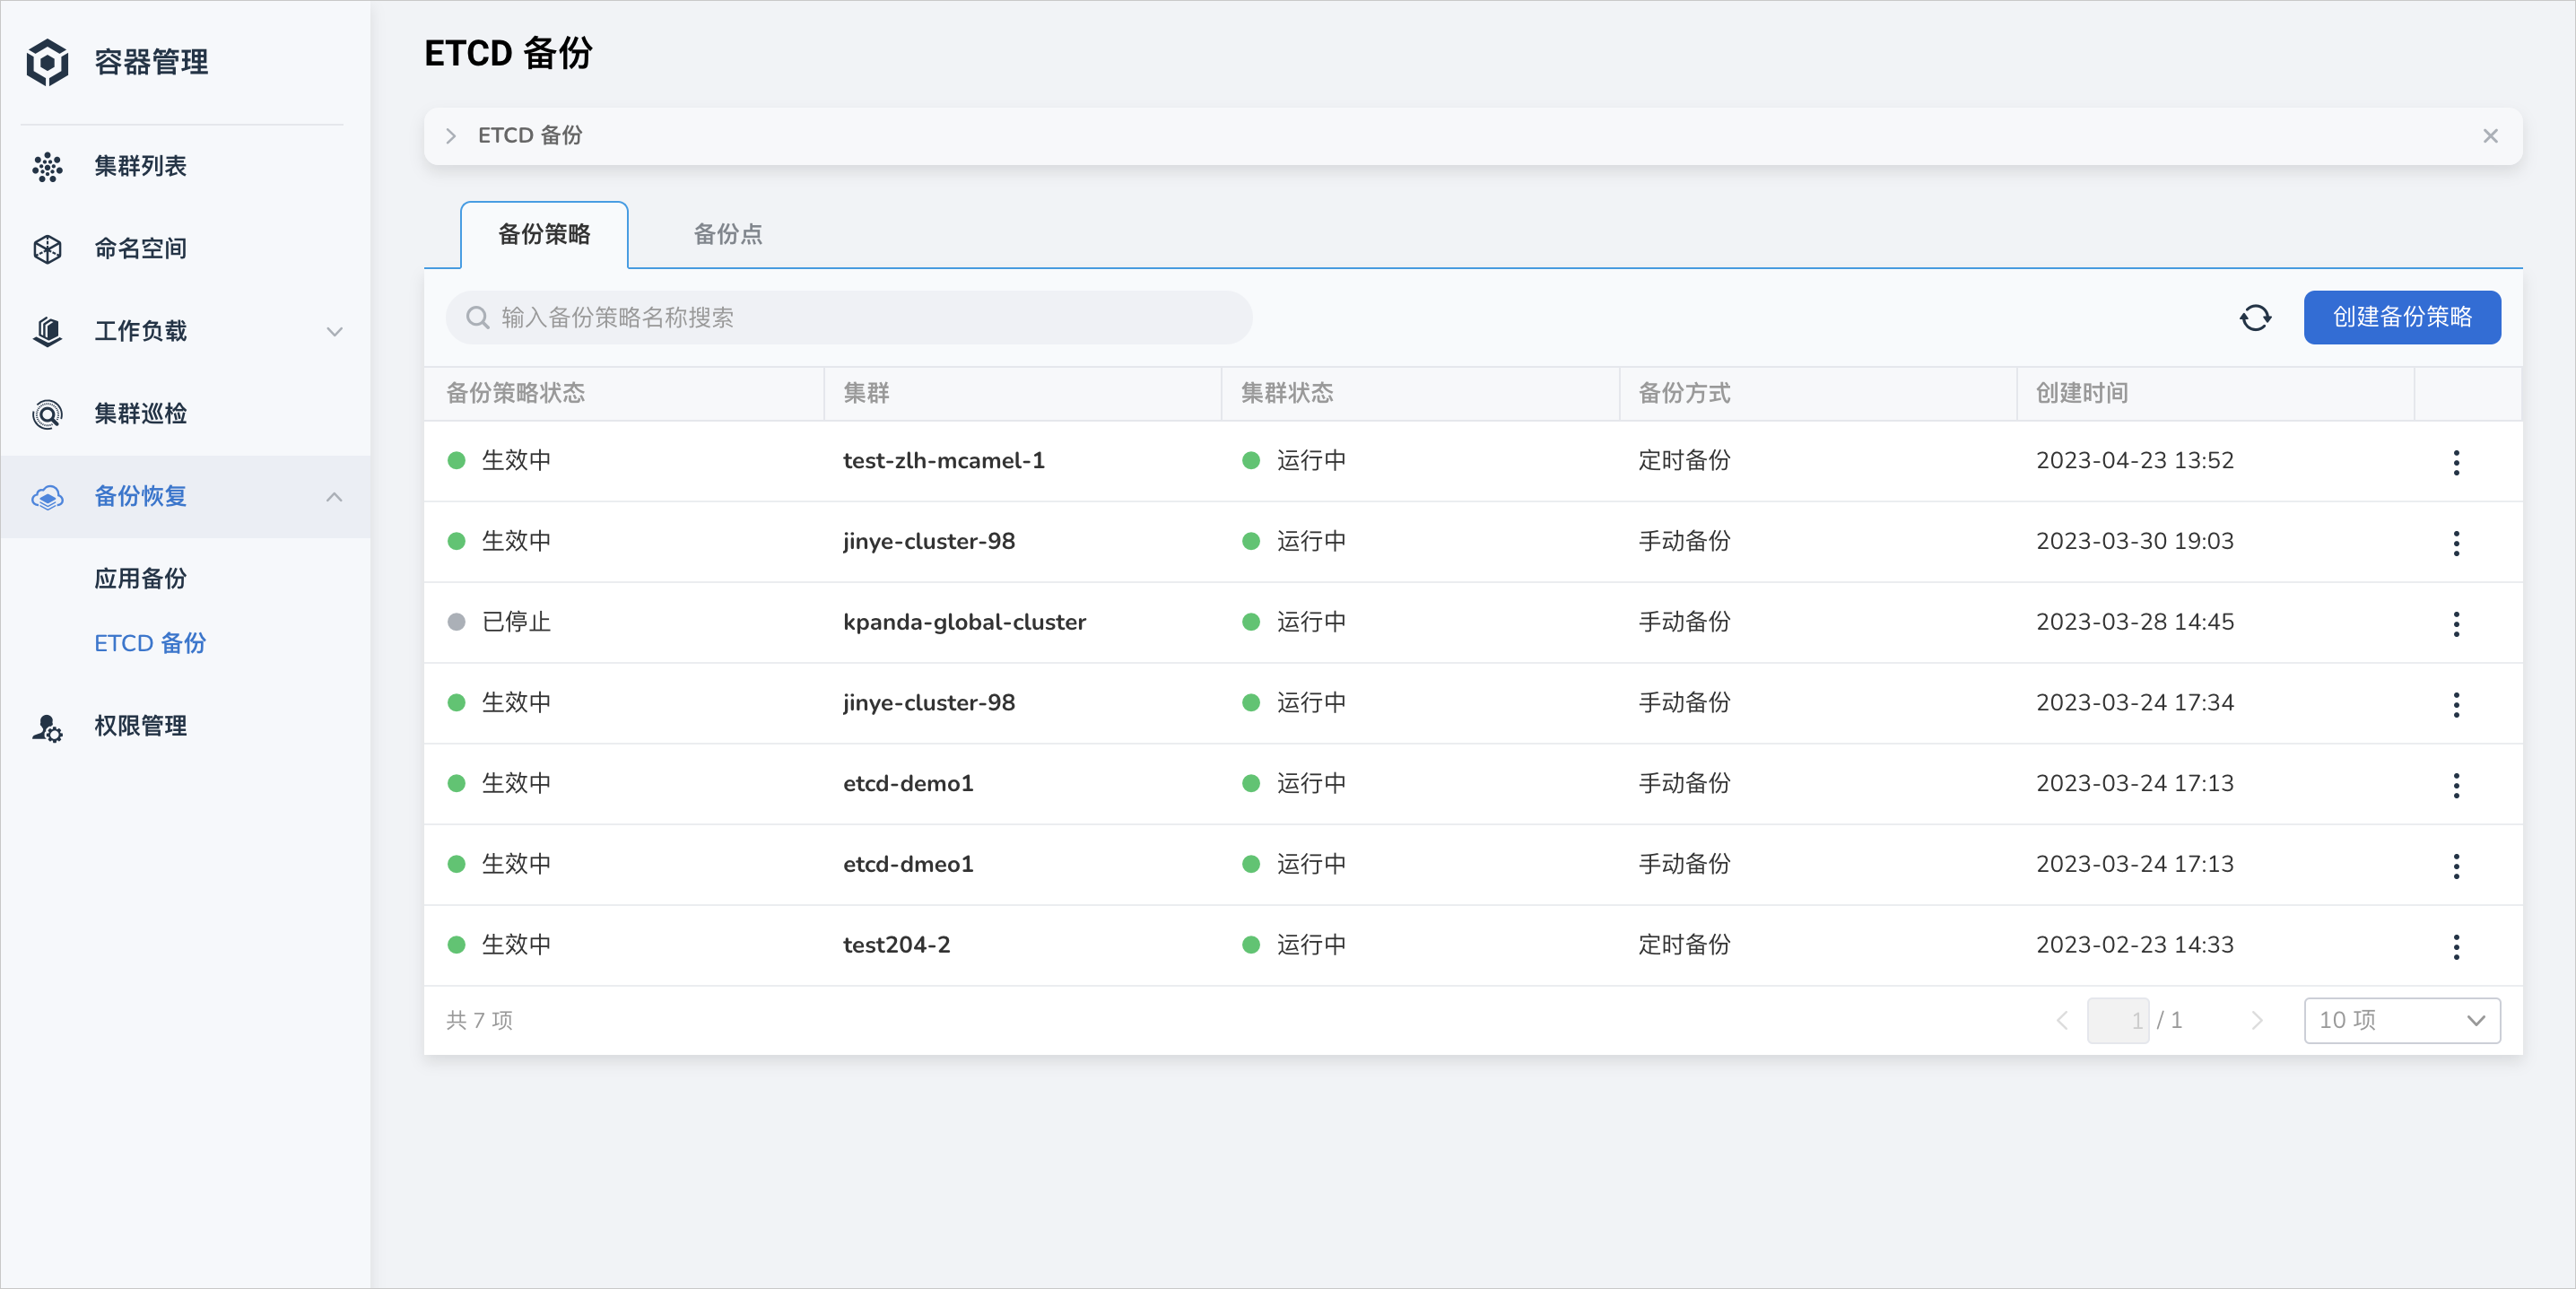
Task: Click the 备份策略状态 column header
Action: click(515, 394)
